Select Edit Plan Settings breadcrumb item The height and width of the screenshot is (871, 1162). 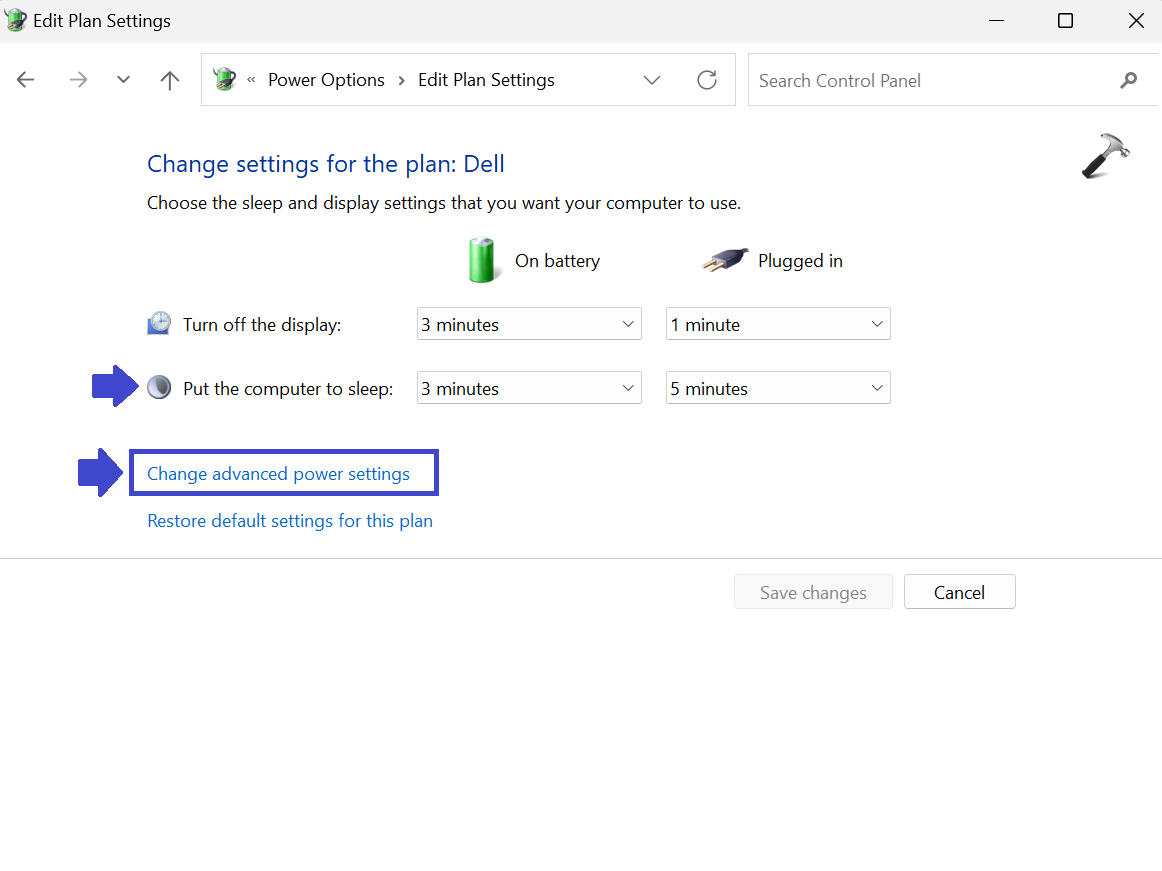tap(486, 80)
